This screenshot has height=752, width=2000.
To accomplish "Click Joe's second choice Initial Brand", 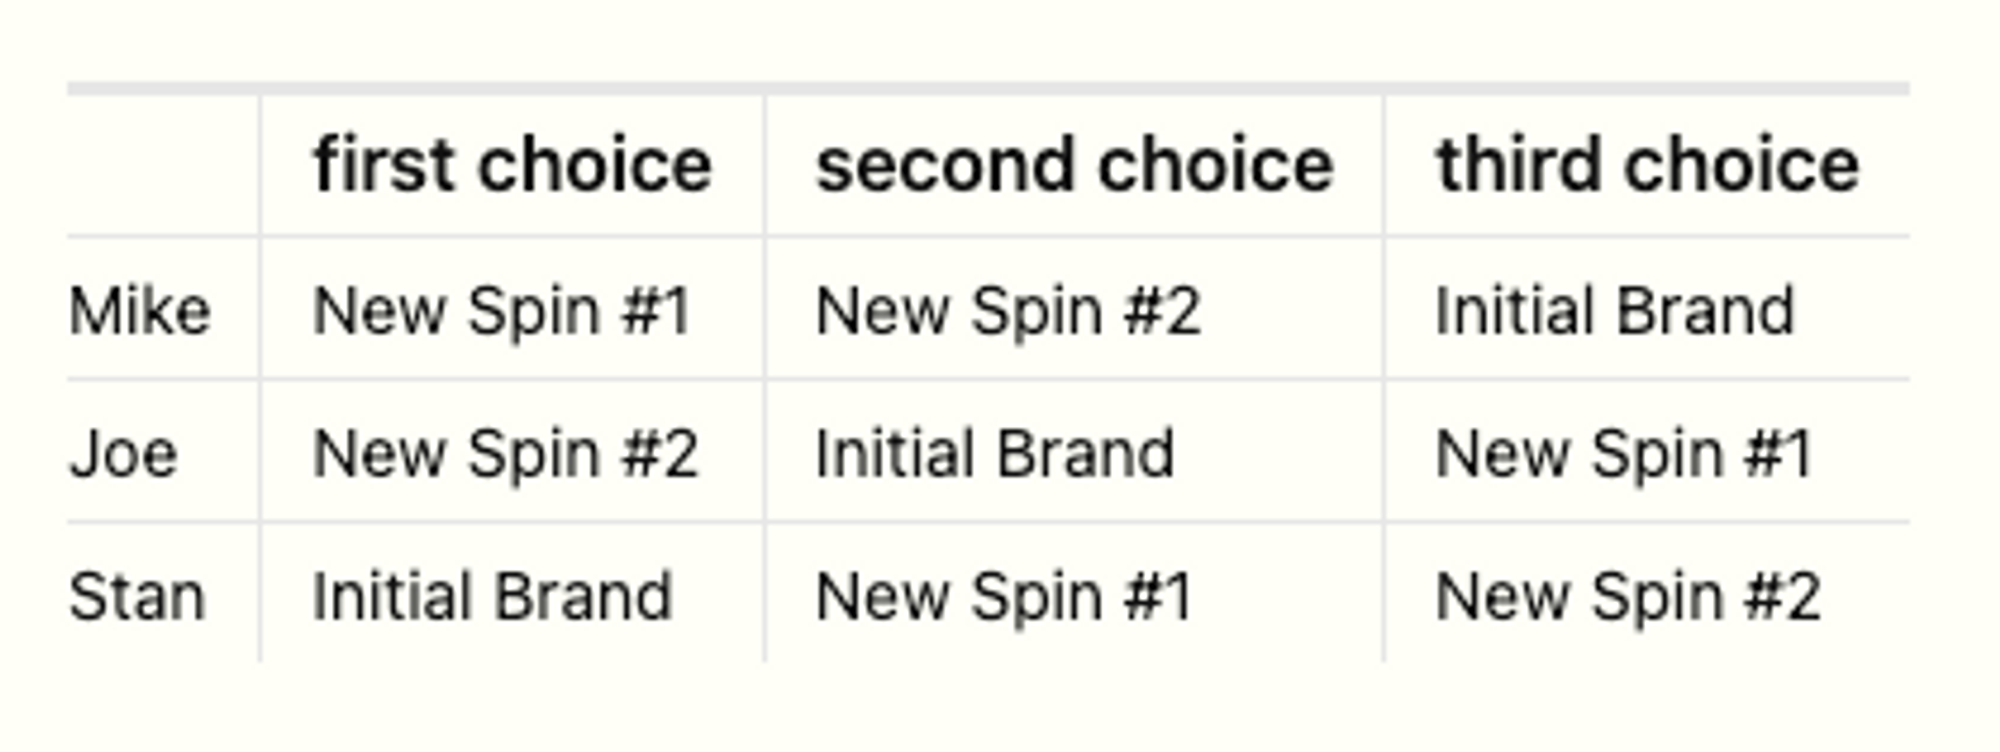I will [x=995, y=454].
